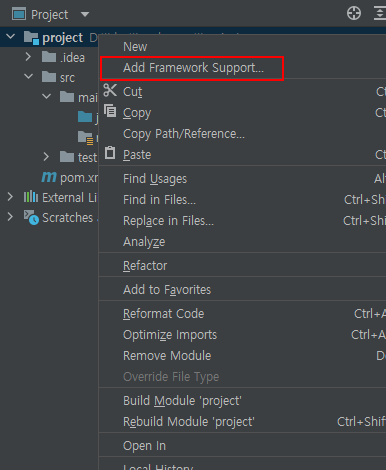The width and height of the screenshot is (386, 470).
Task: Click the Project tool window icon
Action: (19, 14)
